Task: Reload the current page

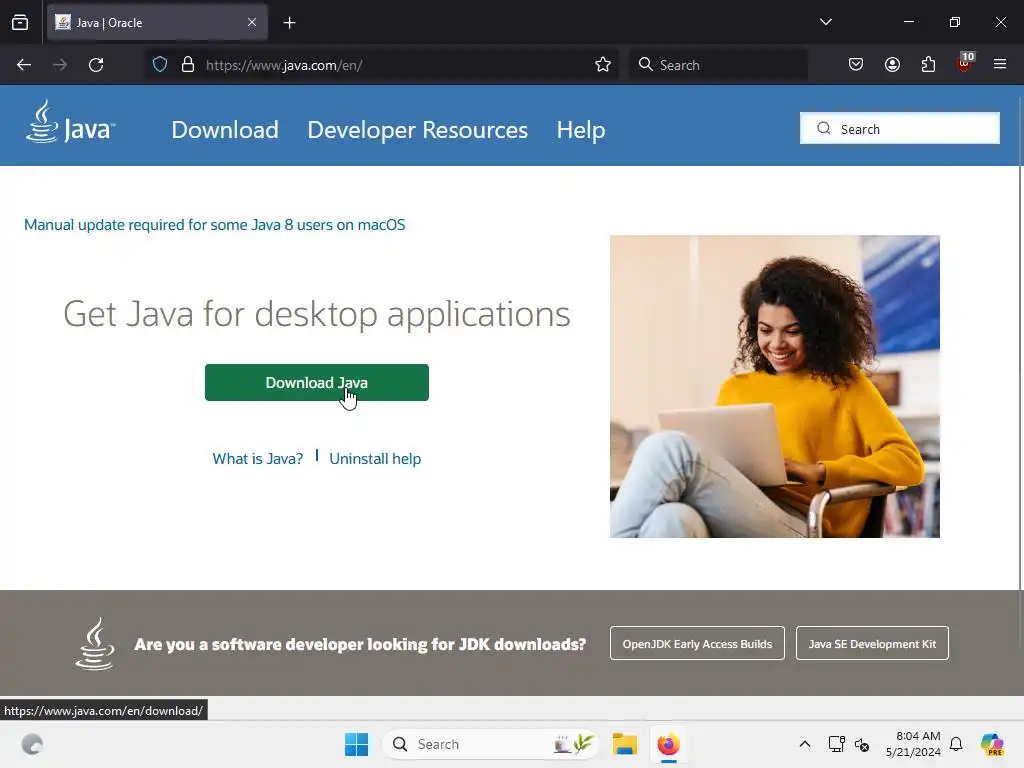Action: tap(96, 65)
